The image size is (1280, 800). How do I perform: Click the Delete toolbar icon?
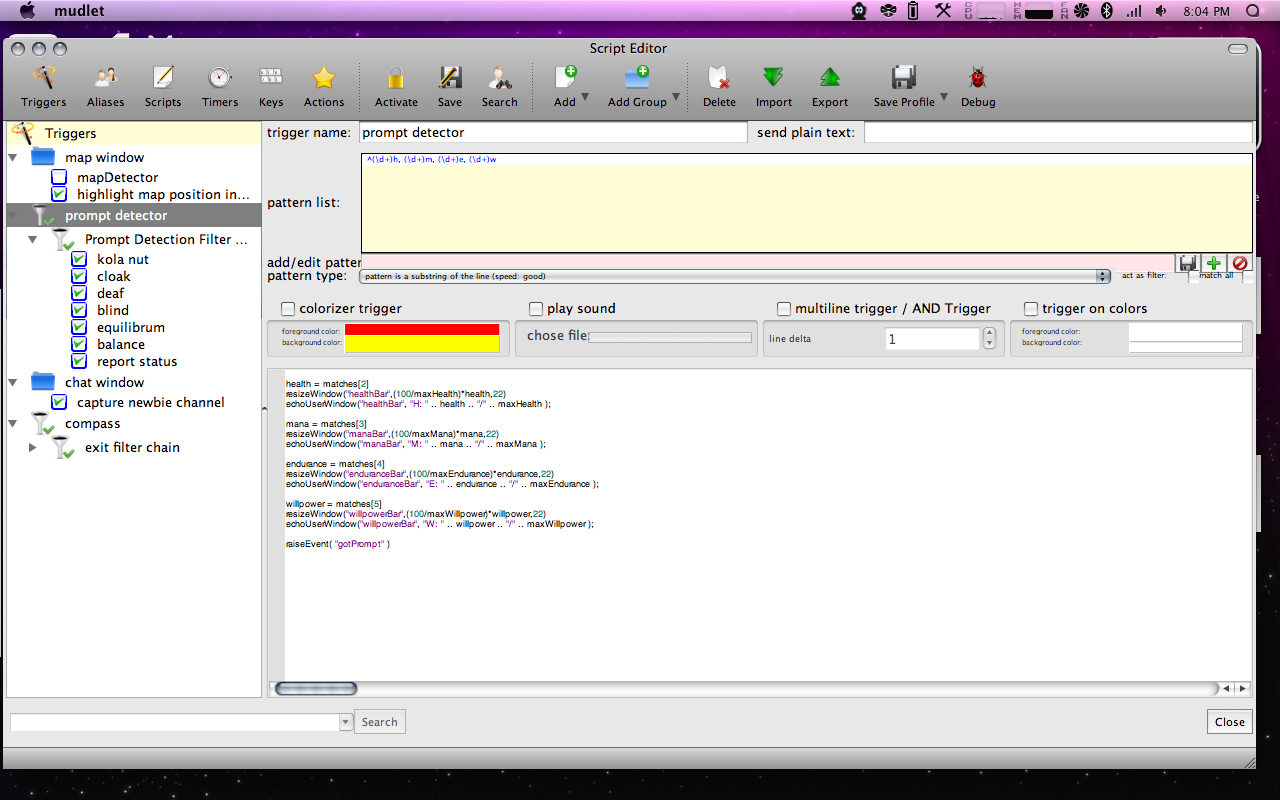pyautogui.click(x=718, y=78)
